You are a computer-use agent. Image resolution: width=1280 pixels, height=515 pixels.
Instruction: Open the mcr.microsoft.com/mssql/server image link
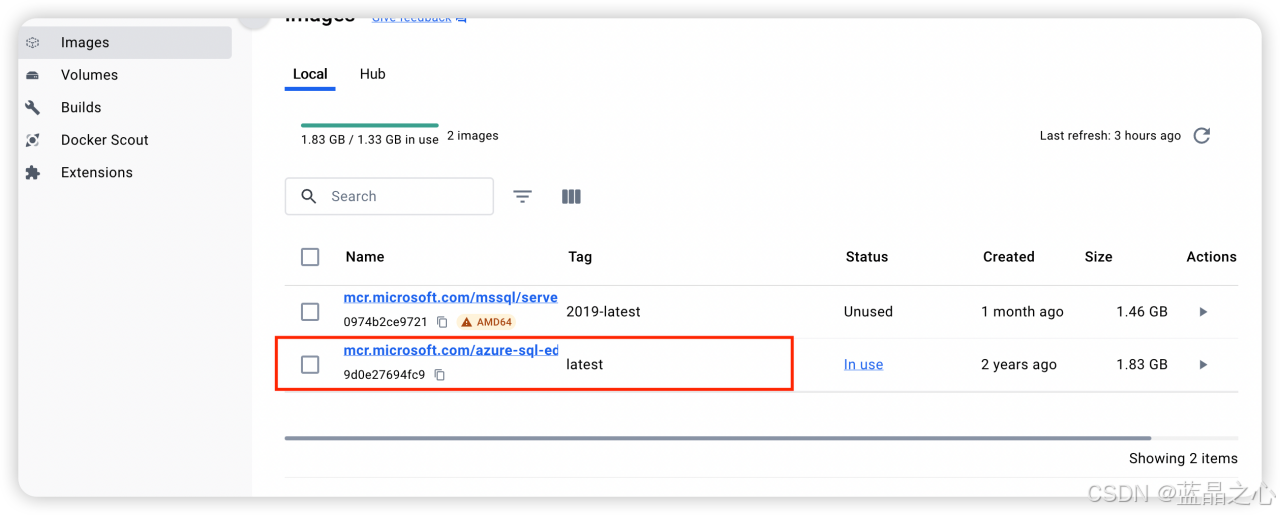point(450,297)
